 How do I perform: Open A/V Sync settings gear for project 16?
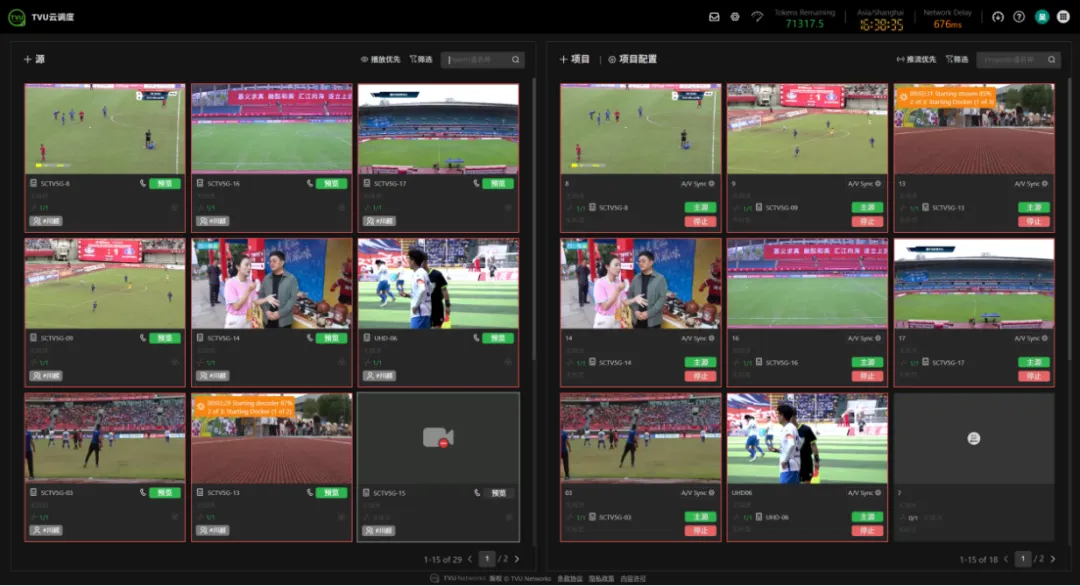pos(878,338)
